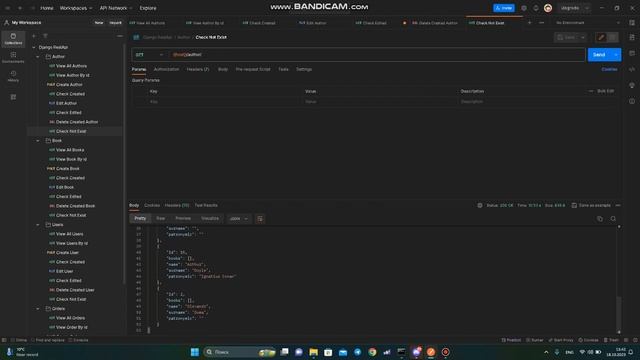The width and height of the screenshot is (640, 360).
Task: Open the code snippet icon on the right sidebar
Action: 632,69
